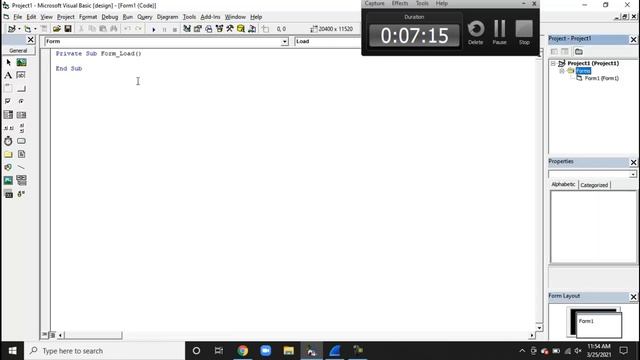
Task: Select the Shape control tool
Action: pyautogui.click(x=8, y=167)
